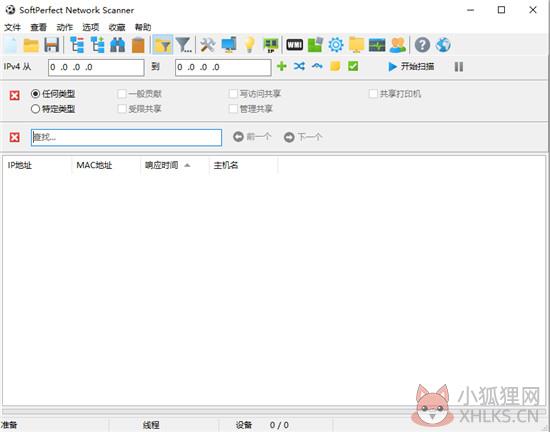Start scanning with 开始扫描 button

point(411,66)
